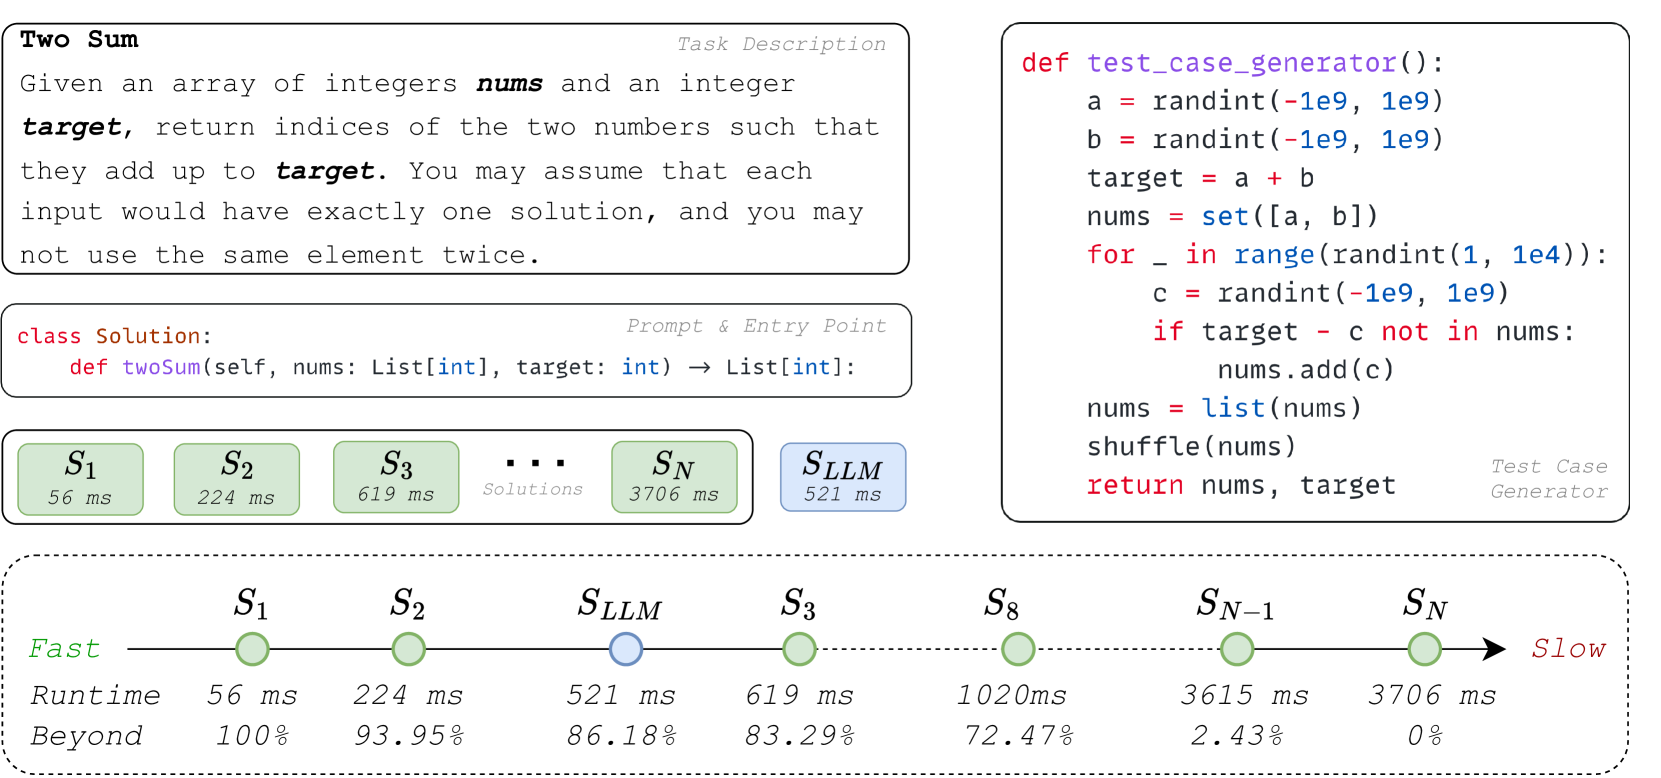The height and width of the screenshot is (778, 1661).
Task: Select the S2 circle on the timeline
Action: (408, 649)
